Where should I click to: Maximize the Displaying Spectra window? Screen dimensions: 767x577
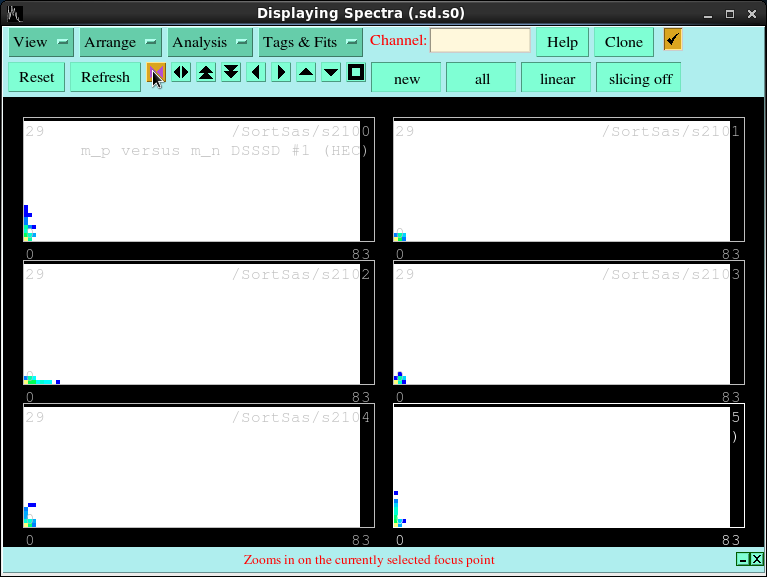(x=730, y=14)
